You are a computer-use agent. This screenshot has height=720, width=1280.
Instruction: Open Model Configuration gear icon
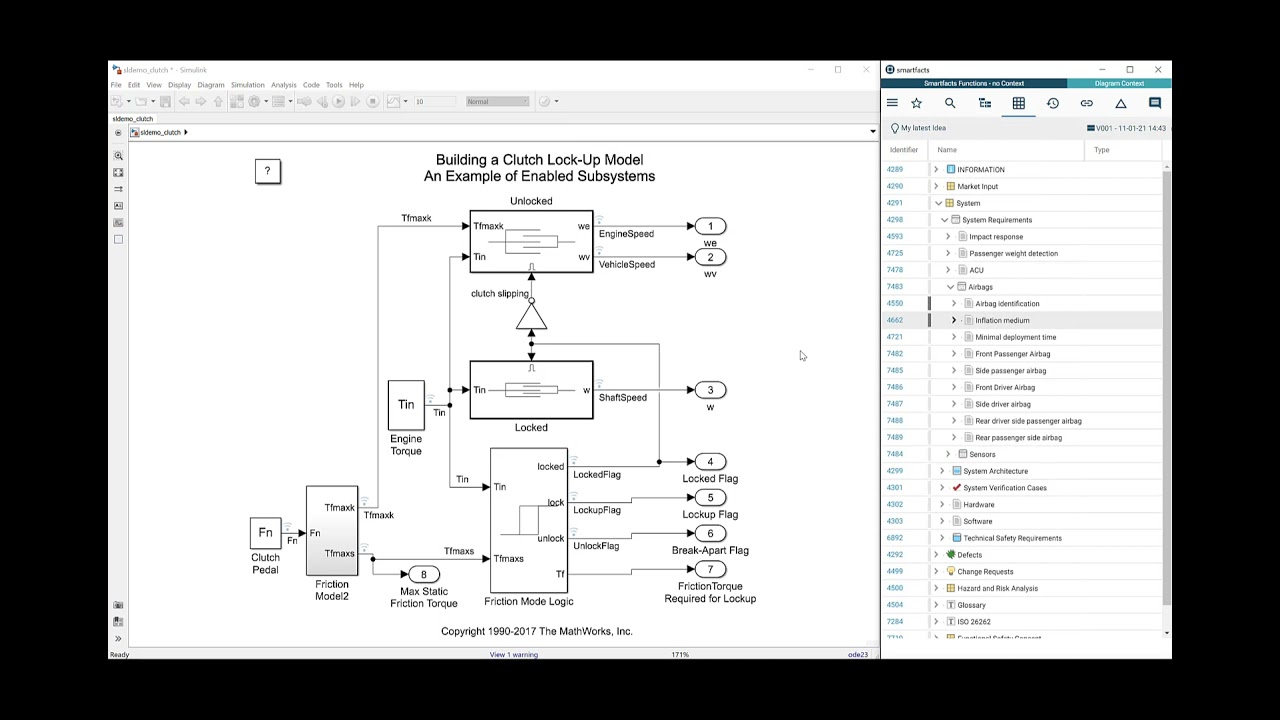click(254, 101)
